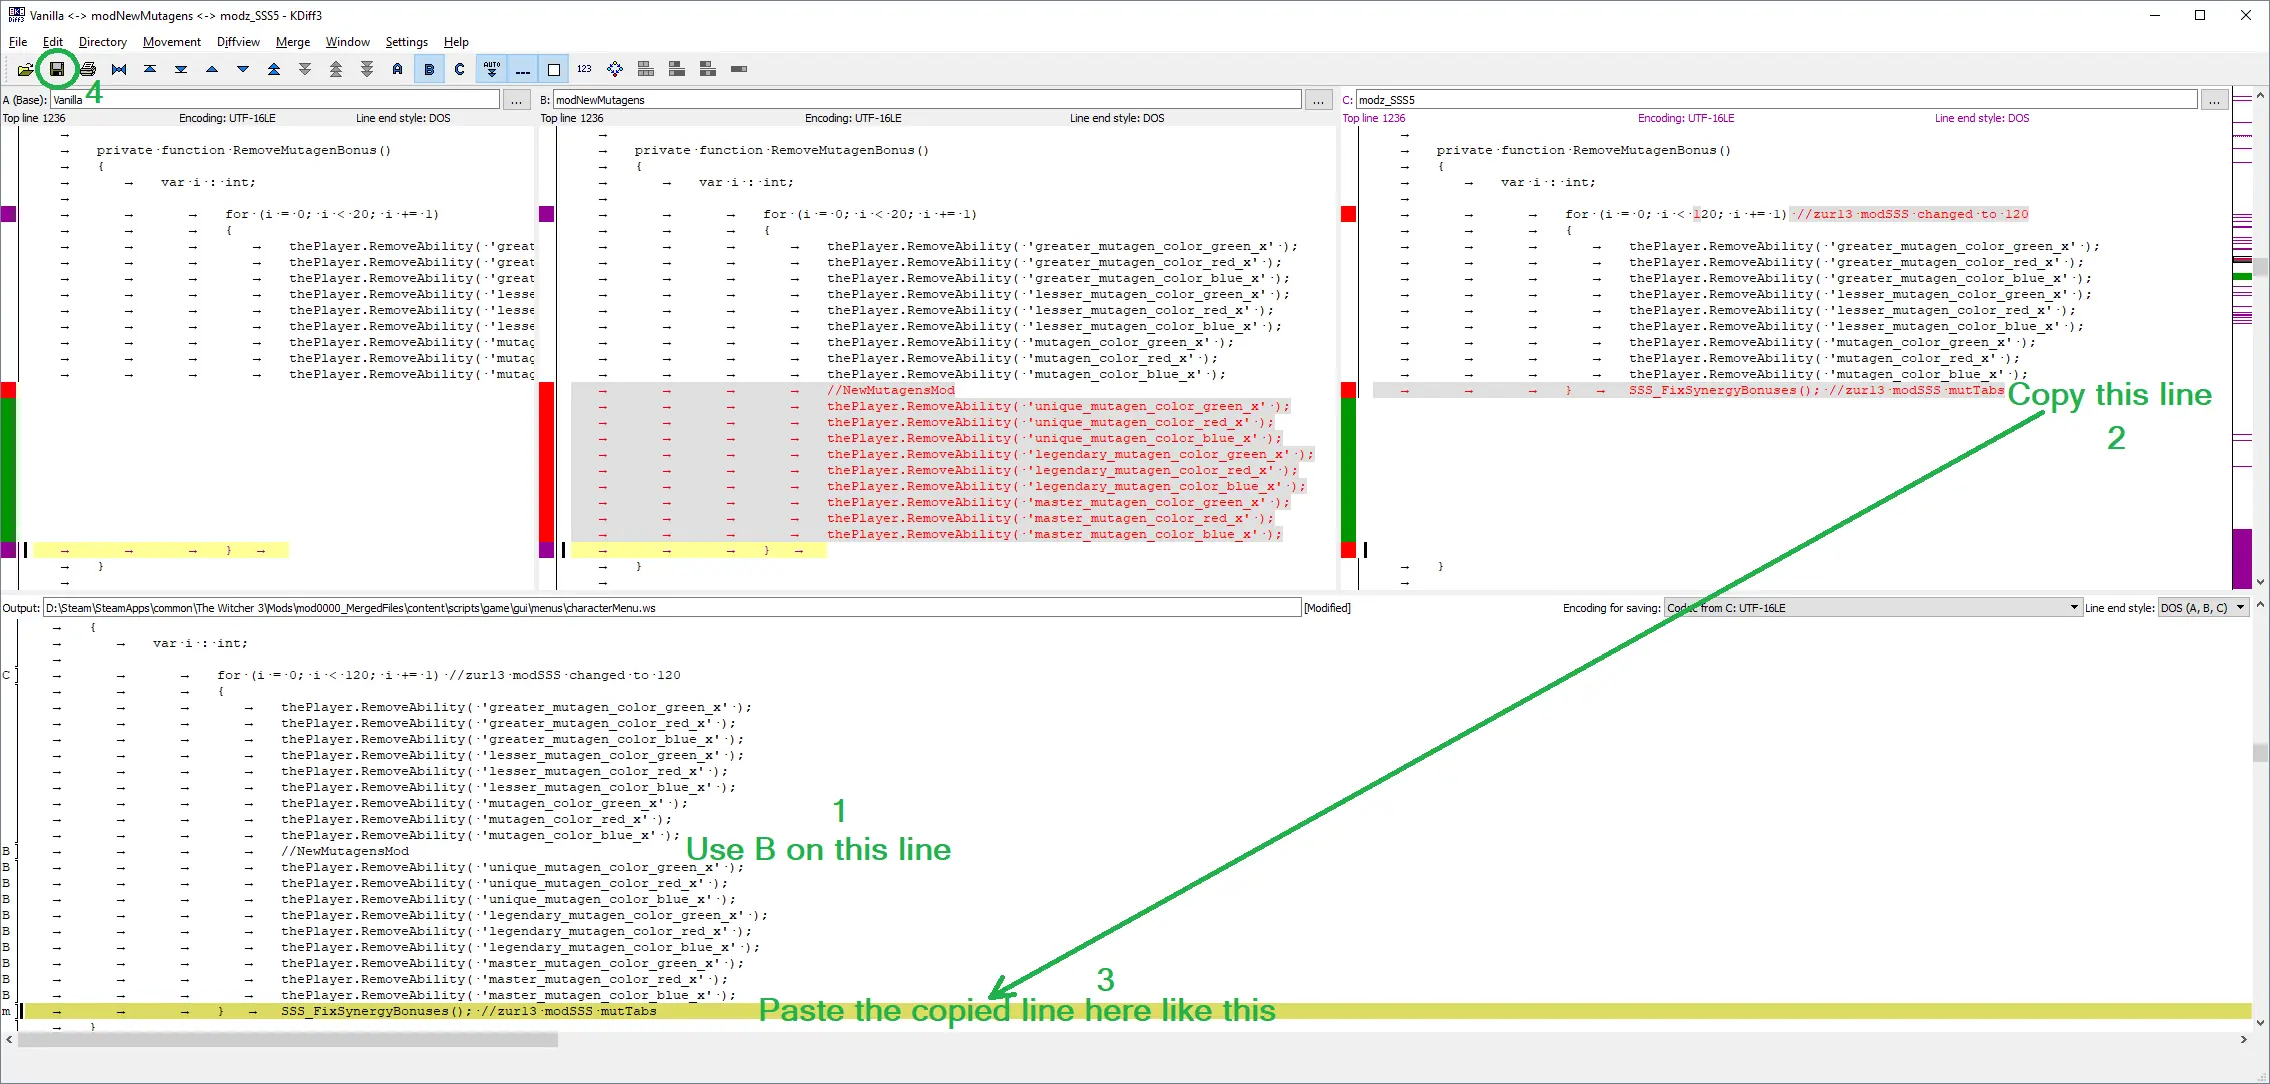
Task: Toggle line numbers 123 button
Action: pyautogui.click(x=584, y=69)
